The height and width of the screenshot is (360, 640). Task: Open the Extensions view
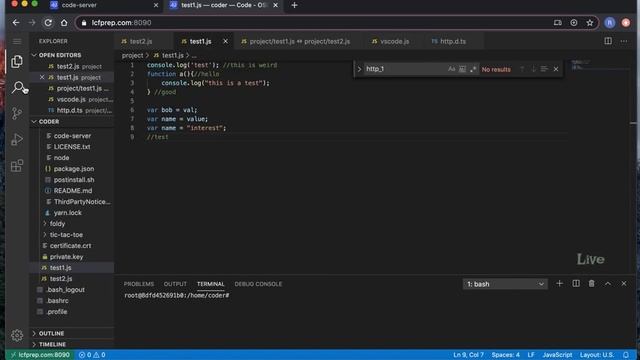[x=17, y=165]
